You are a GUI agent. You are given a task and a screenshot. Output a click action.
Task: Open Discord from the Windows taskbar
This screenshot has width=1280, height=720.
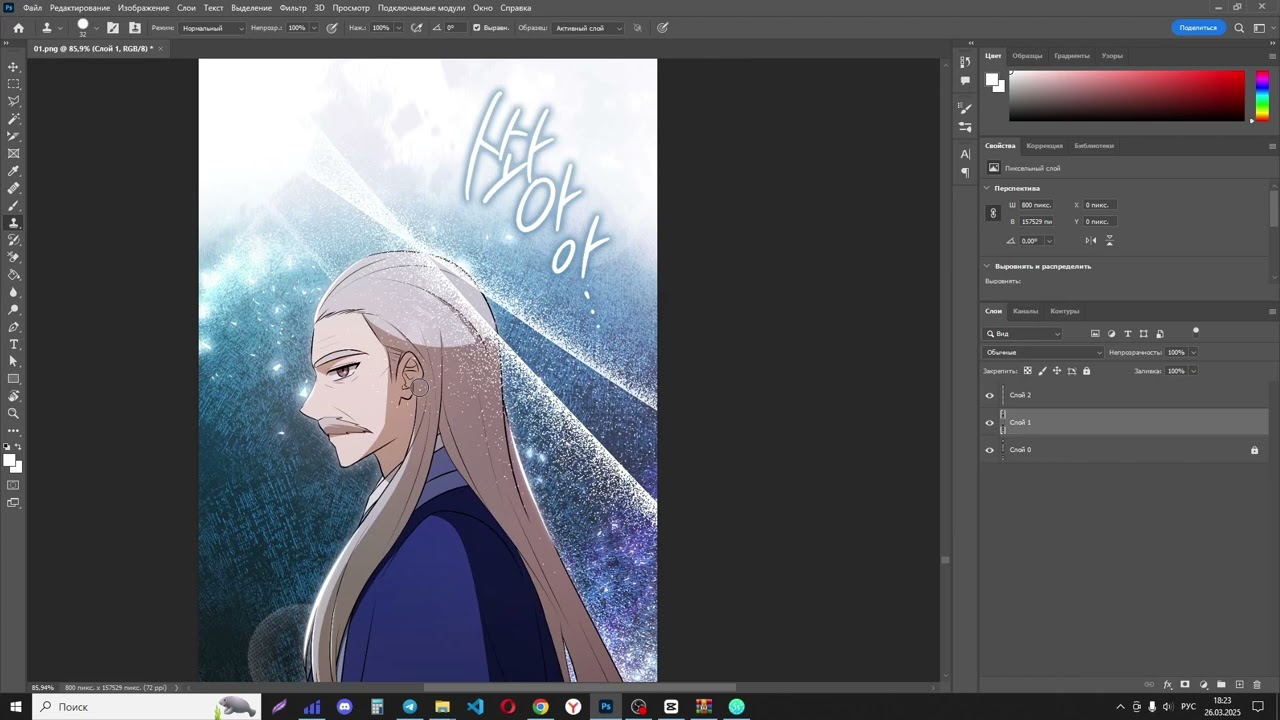pos(345,707)
